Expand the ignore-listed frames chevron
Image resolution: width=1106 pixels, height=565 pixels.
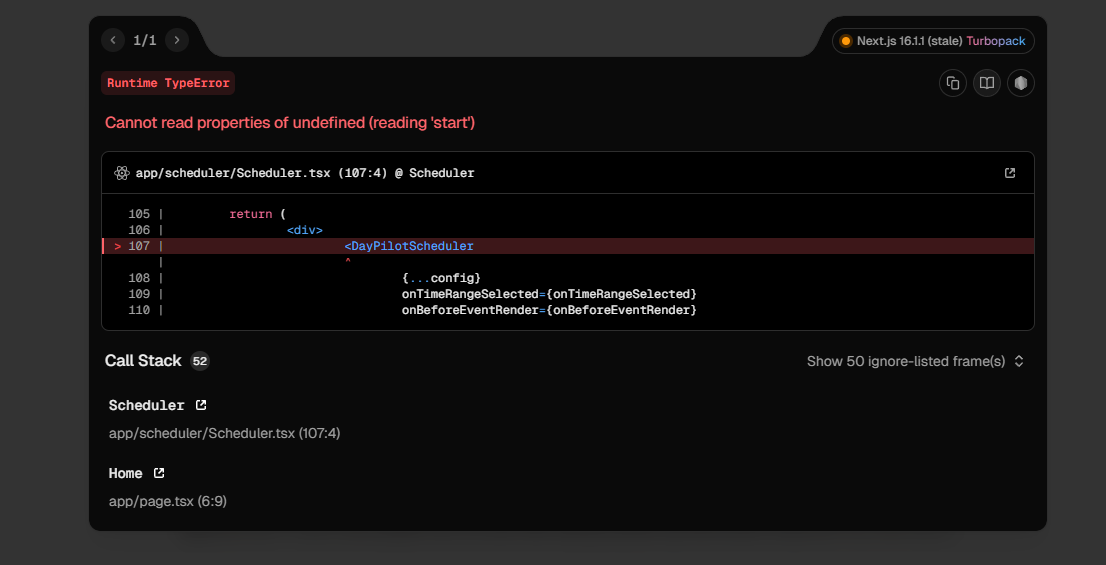click(x=1019, y=361)
